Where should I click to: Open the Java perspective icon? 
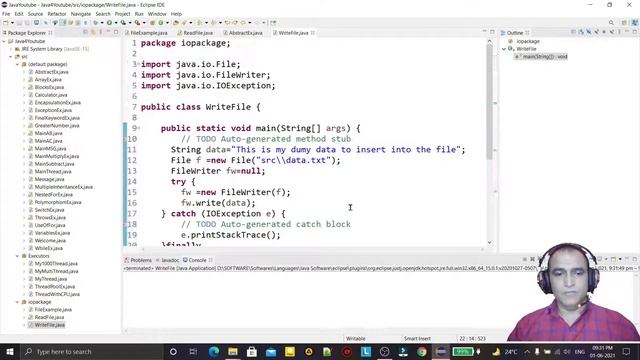pyautogui.click(x=635, y=23)
